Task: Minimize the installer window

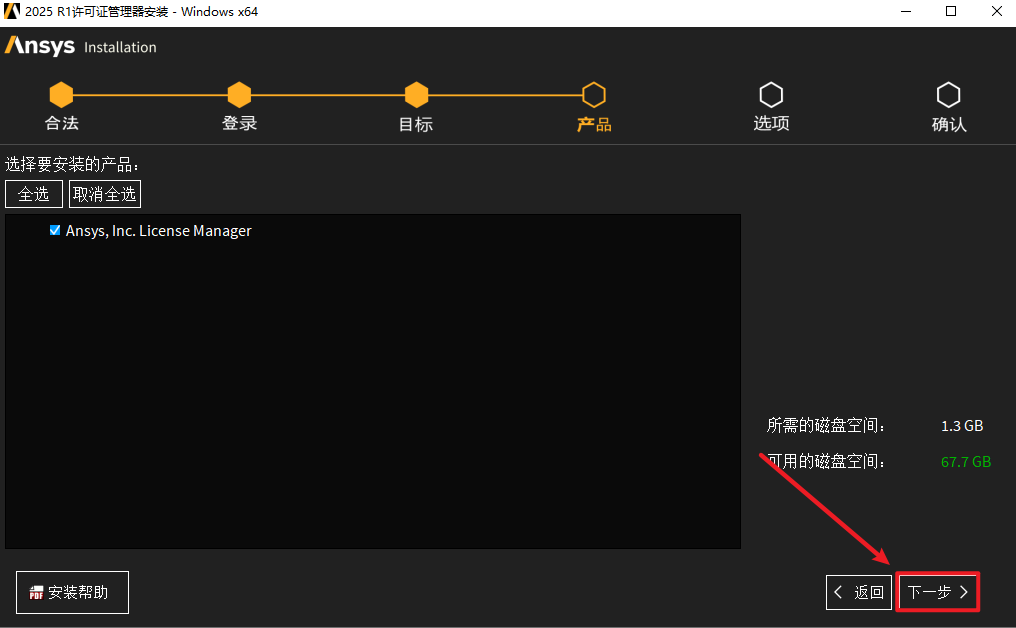Action: point(906,11)
